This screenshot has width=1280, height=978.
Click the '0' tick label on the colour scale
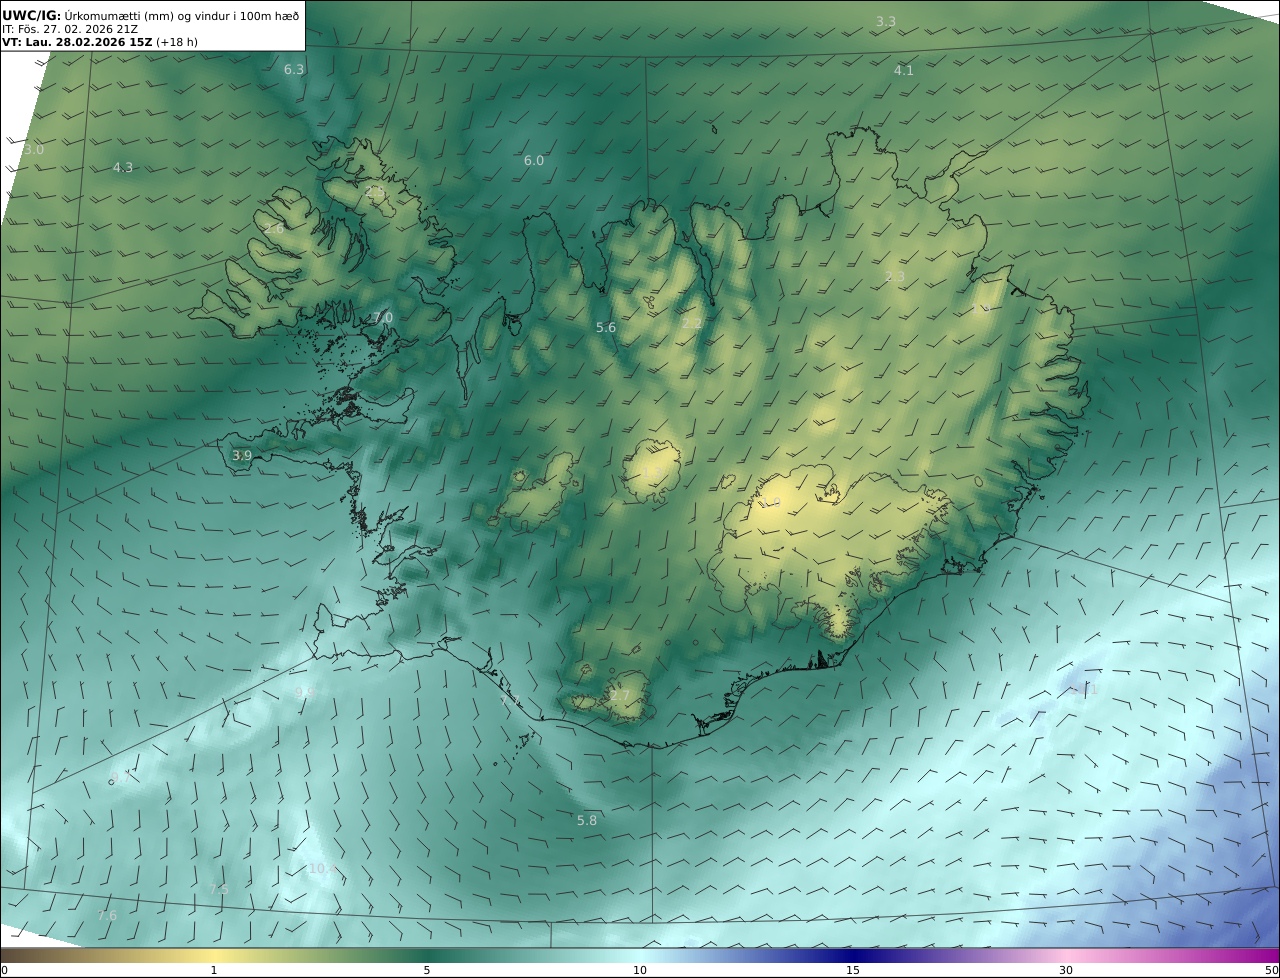click(4, 970)
